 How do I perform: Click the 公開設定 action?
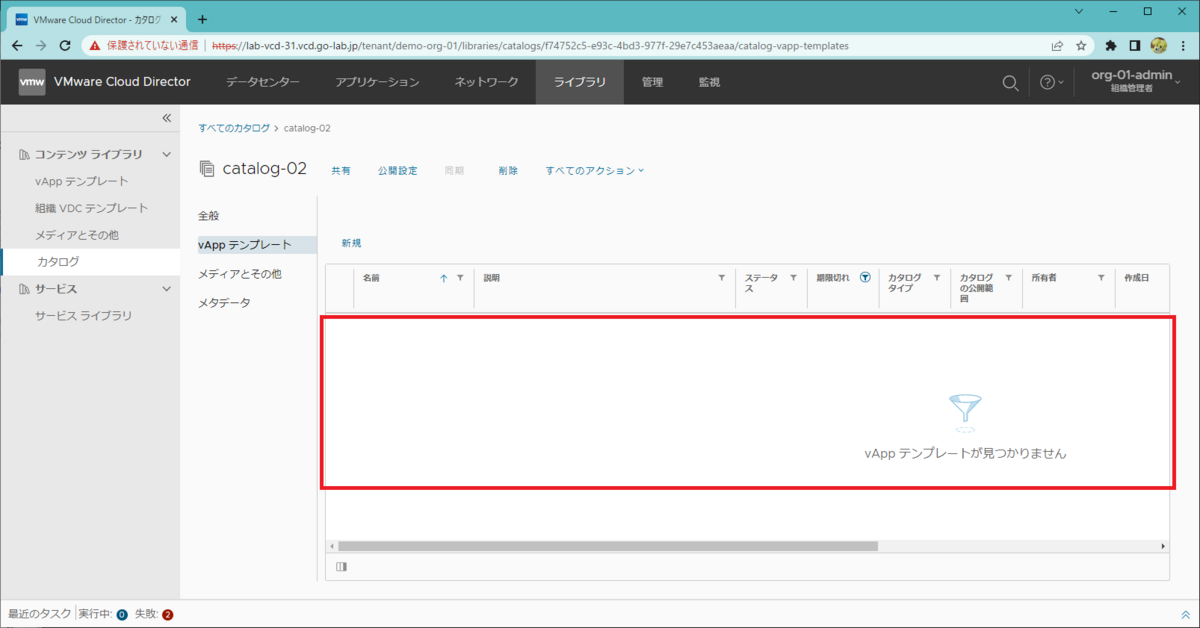click(x=397, y=171)
